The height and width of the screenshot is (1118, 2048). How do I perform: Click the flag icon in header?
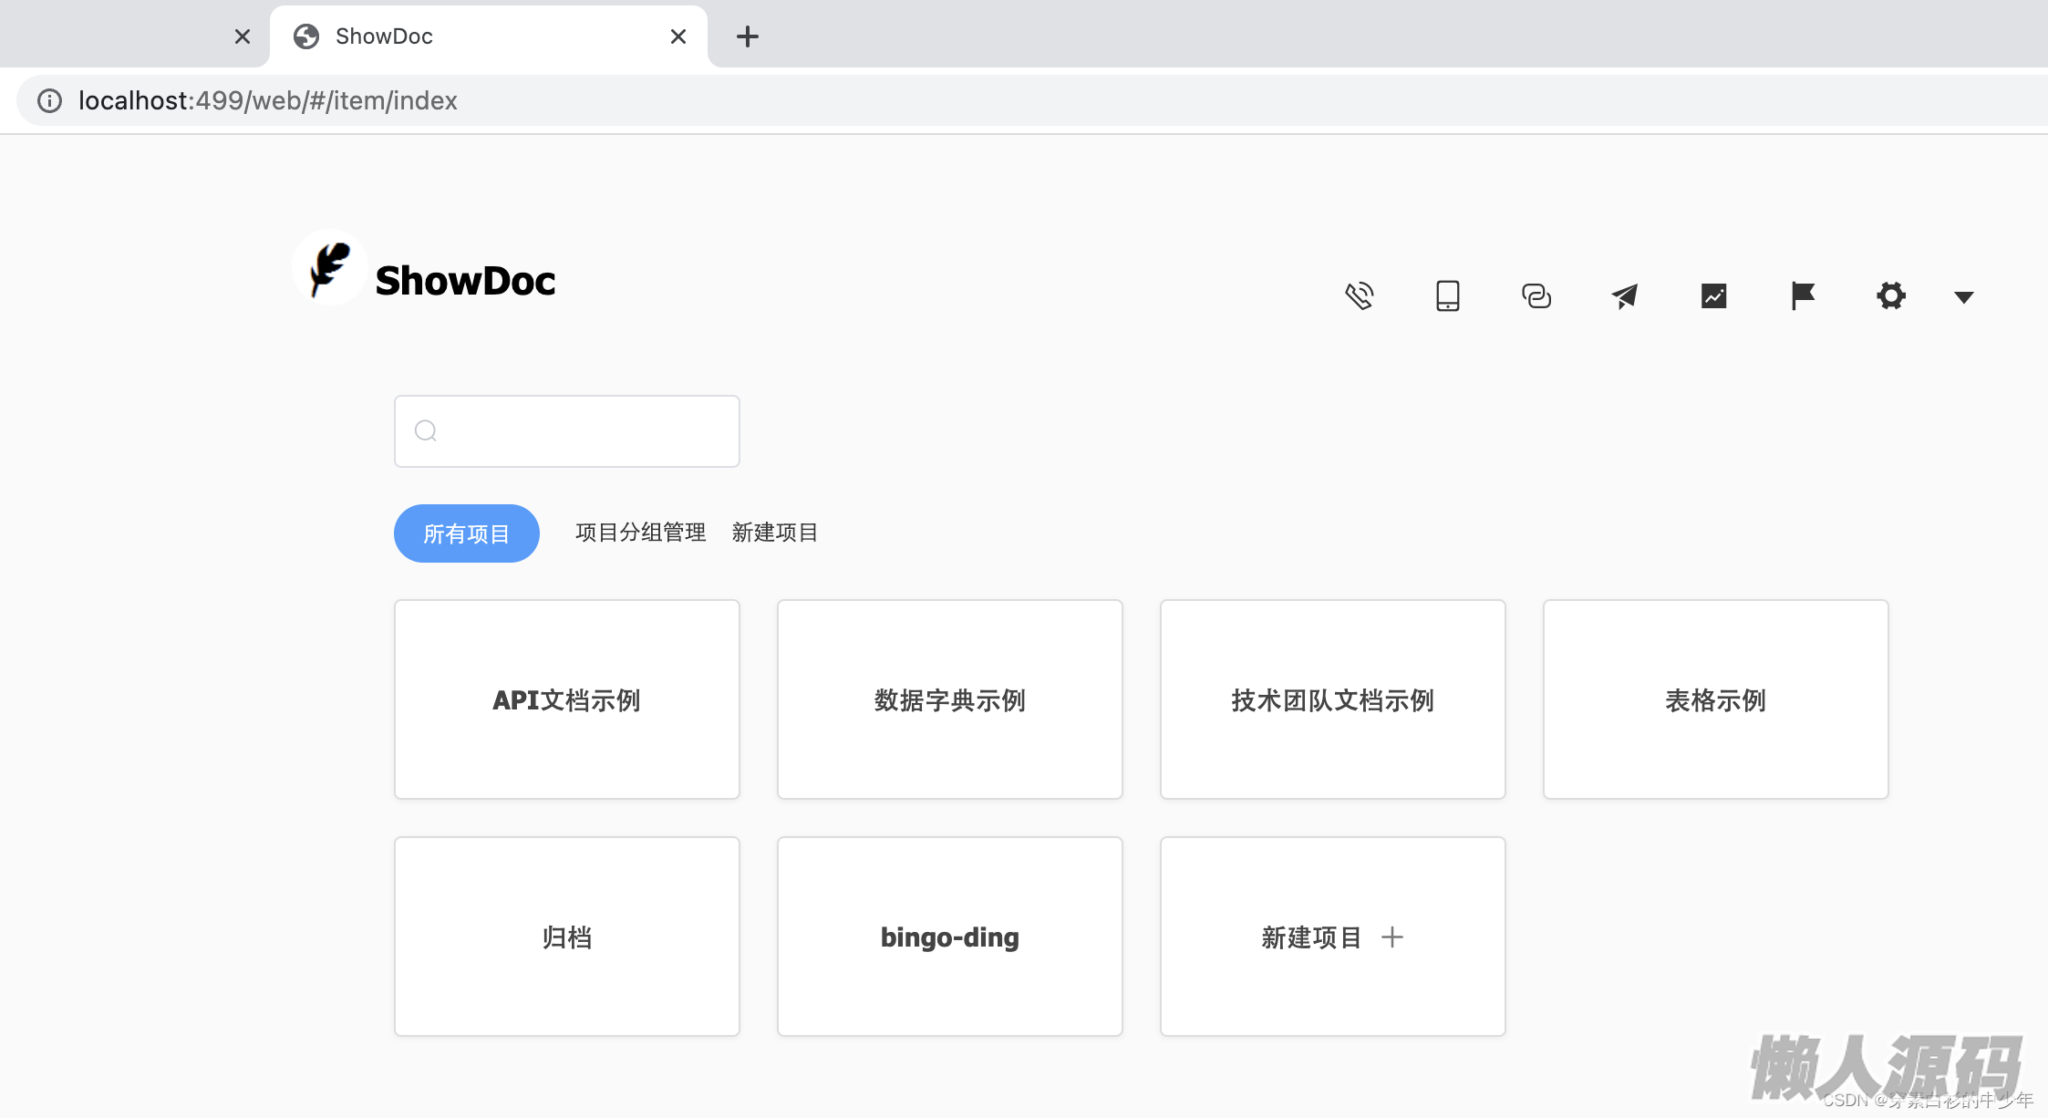tap(1802, 296)
